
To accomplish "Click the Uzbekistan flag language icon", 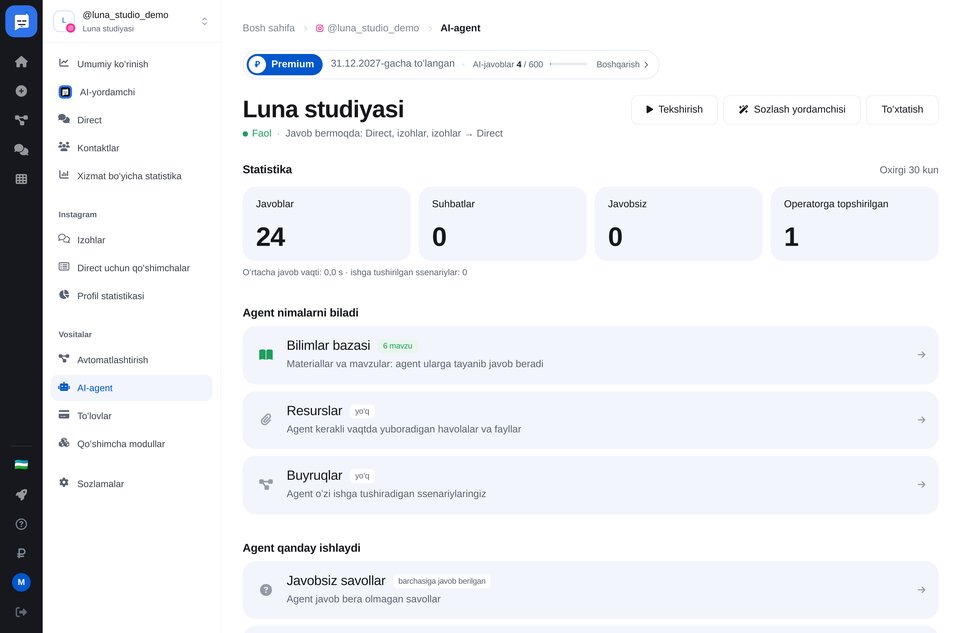I will pos(21,465).
